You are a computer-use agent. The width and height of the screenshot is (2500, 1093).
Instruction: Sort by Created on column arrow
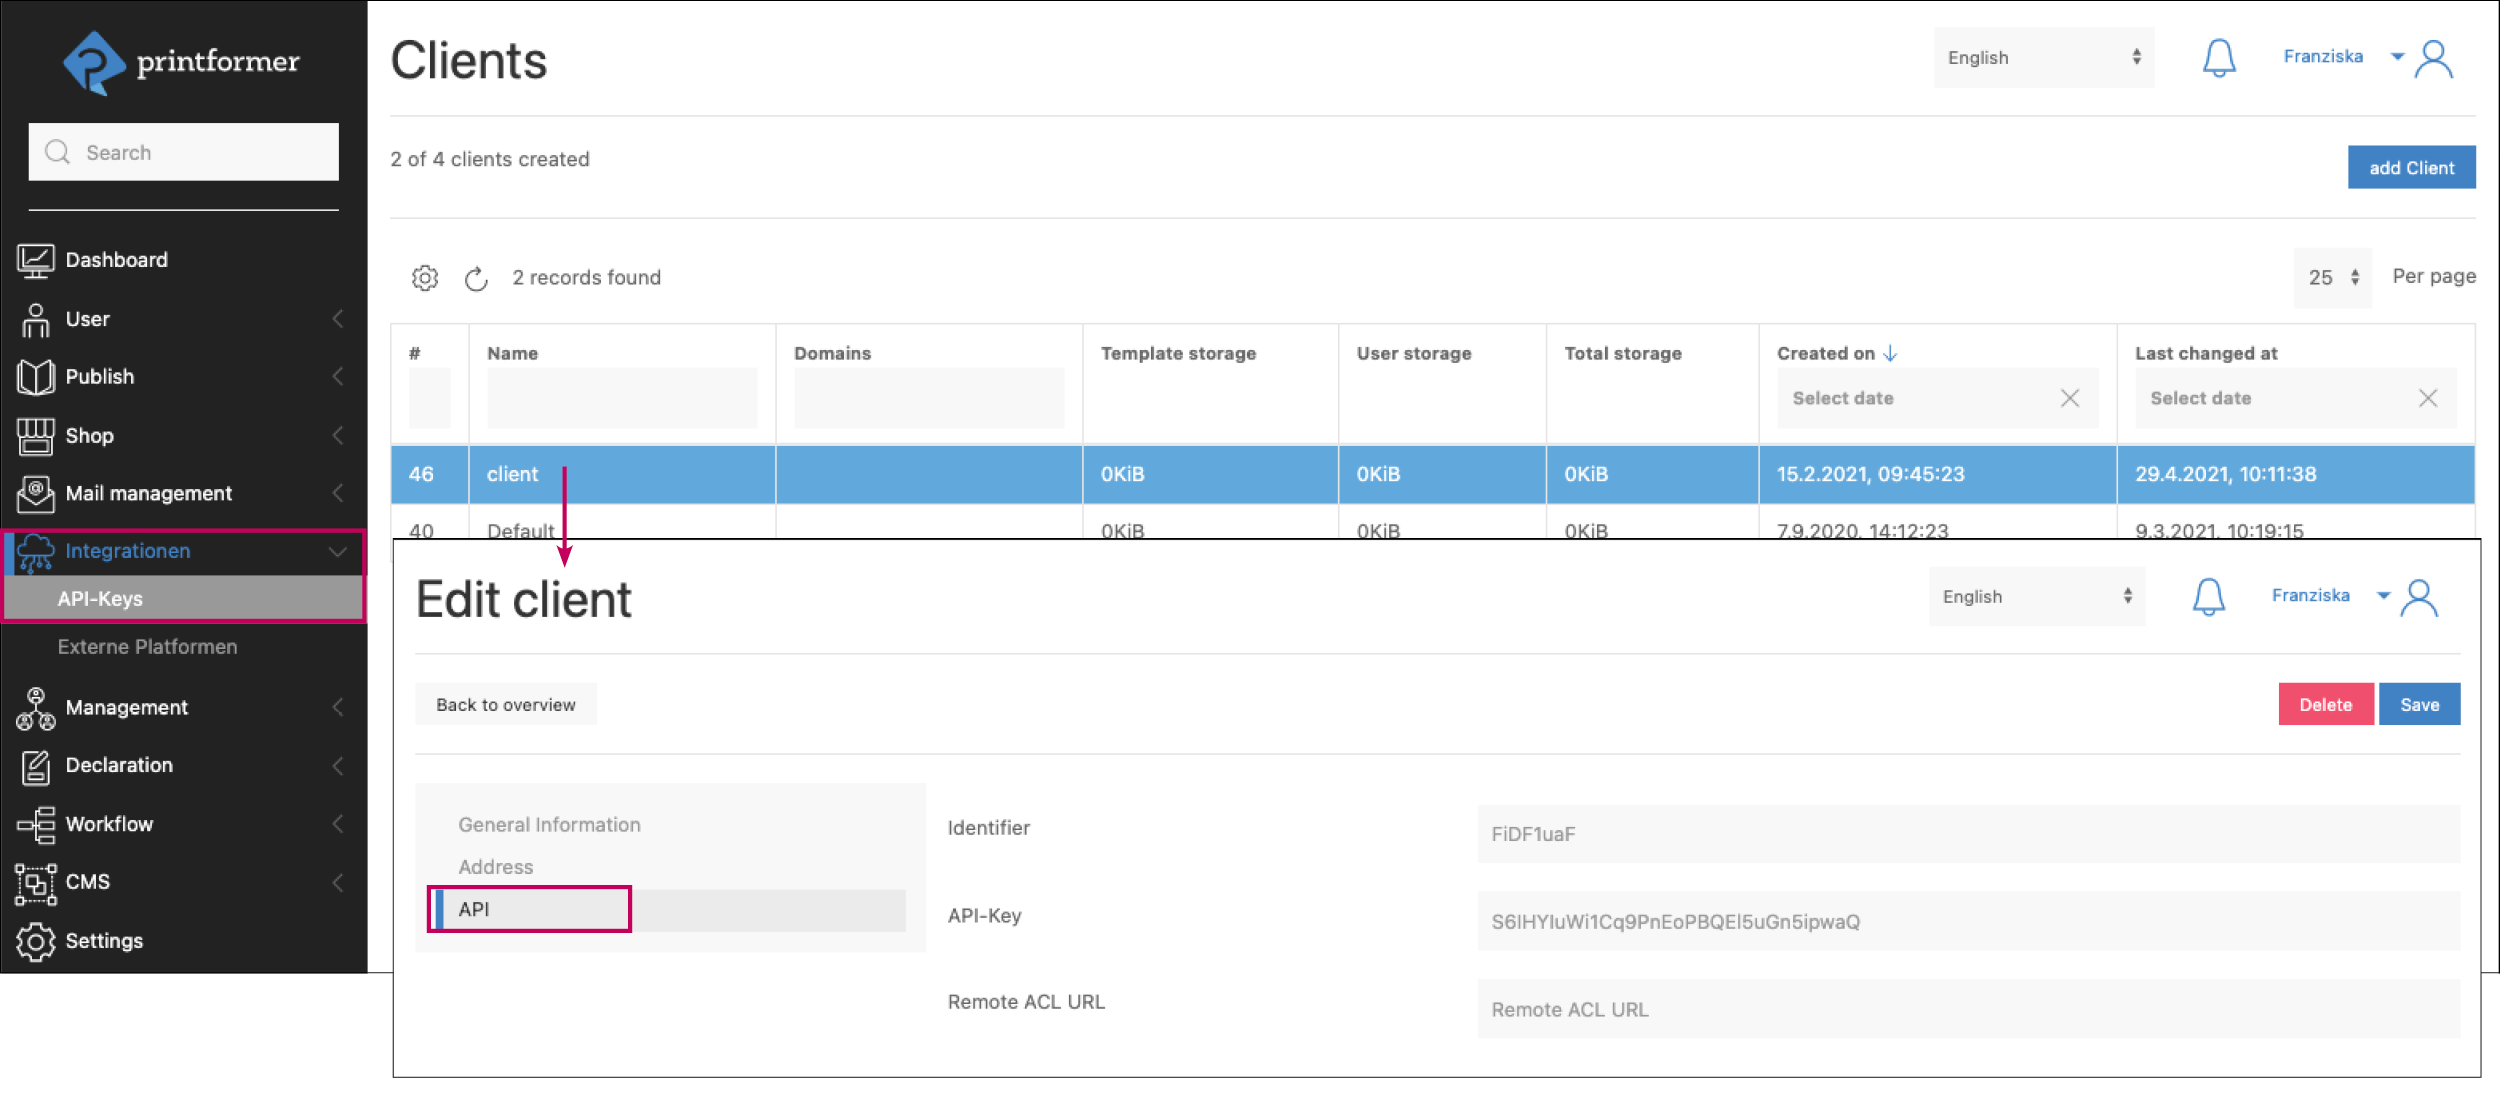click(x=1890, y=353)
